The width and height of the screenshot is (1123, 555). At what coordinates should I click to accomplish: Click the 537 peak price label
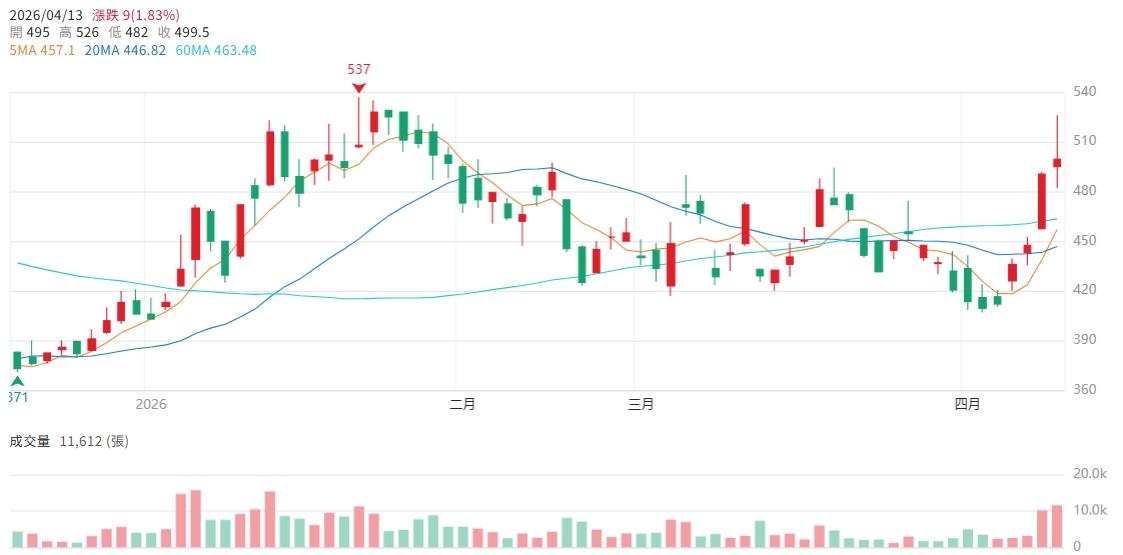[x=359, y=69]
